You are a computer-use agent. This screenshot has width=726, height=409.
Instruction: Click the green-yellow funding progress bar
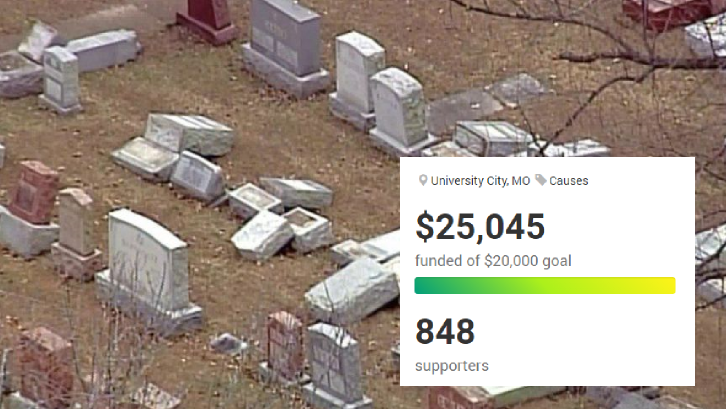[545, 285]
